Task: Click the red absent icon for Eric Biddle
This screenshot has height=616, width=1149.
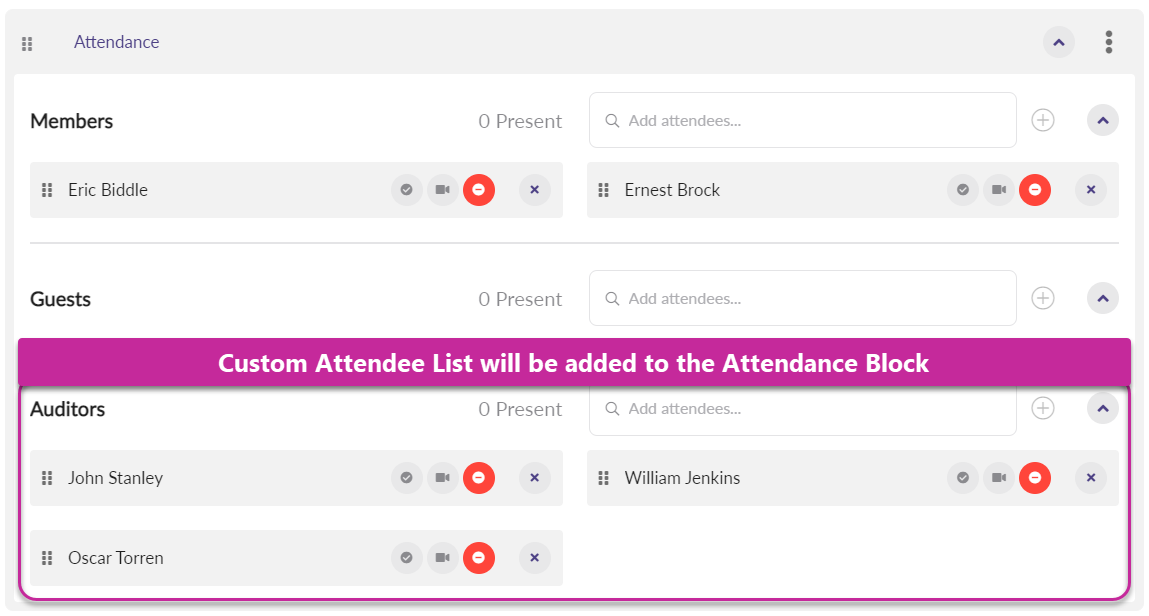Action: pos(479,190)
